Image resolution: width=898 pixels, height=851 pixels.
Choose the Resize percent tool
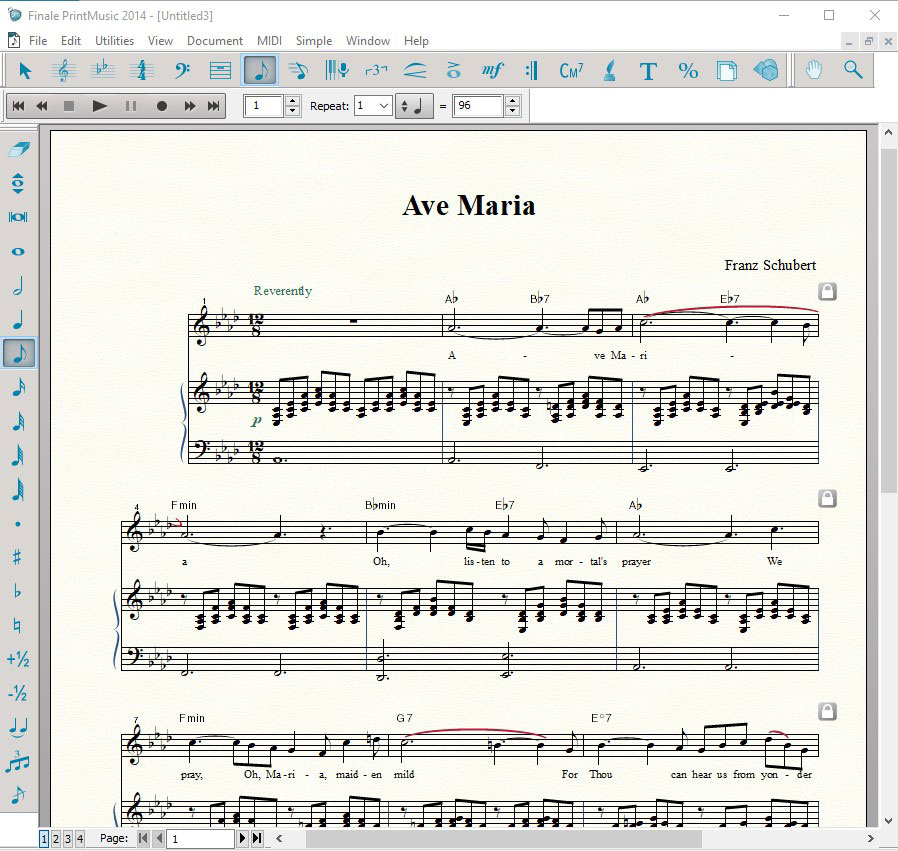pos(688,70)
